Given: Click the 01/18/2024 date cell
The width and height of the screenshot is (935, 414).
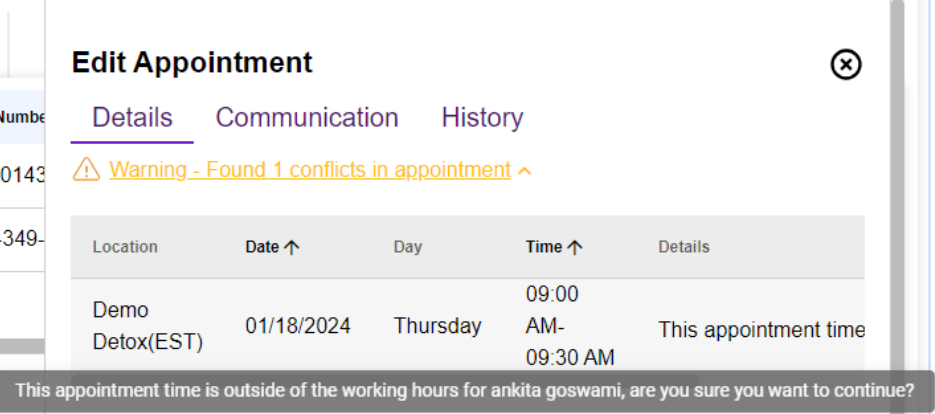Looking at the screenshot, I should click(298, 326).
